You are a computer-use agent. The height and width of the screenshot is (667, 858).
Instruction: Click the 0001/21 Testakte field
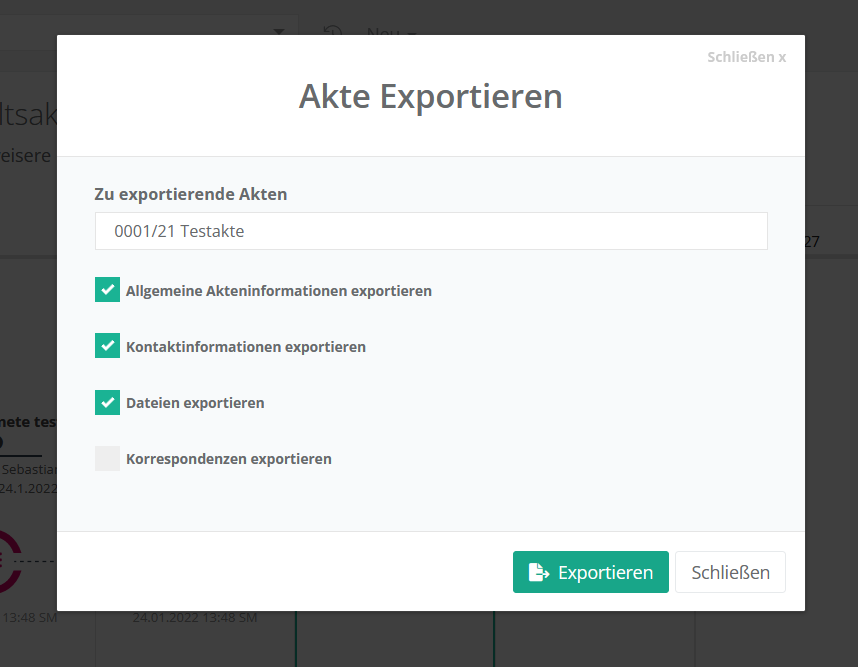pos(431,231)
